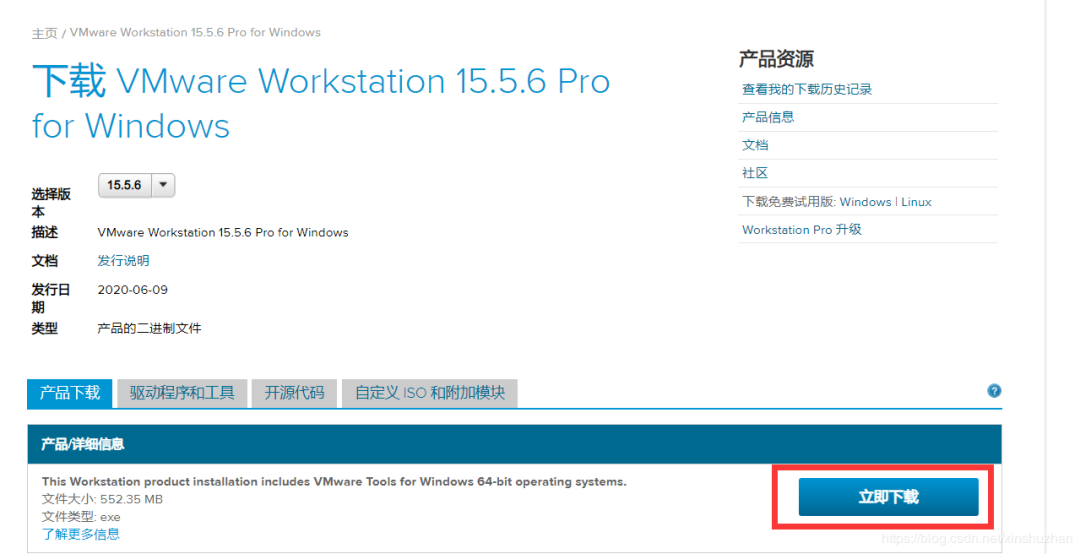Open the 文档 link under 产品资源
Image resolution: width=1080 pixels, height=554 pixels.
755,145
